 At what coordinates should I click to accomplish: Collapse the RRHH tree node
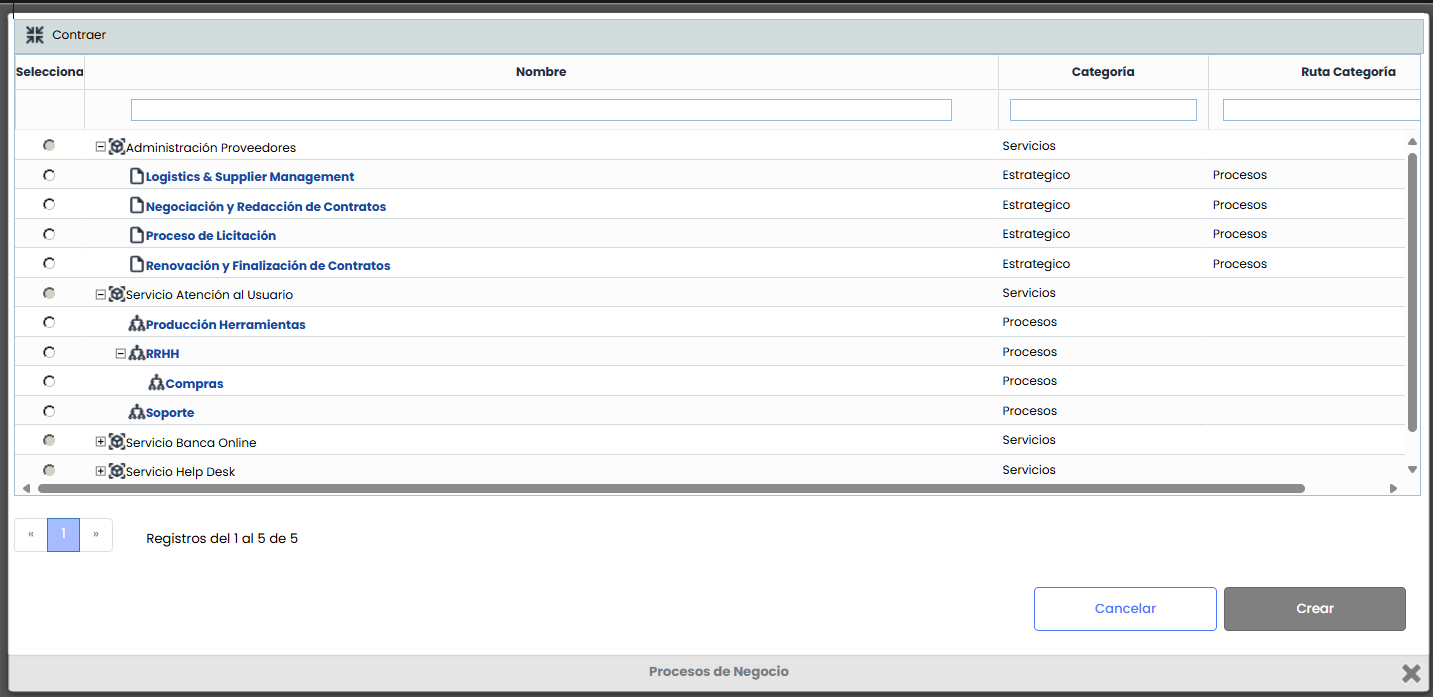pyautogui.click(x=121, y=353)
